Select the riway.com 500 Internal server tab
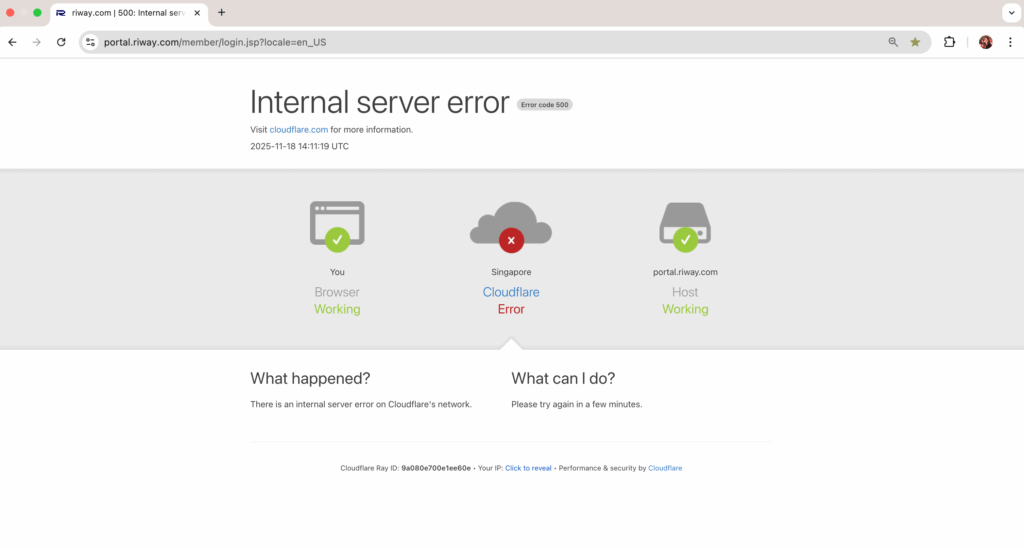The height and width of the screenshot is (548, 1024). [x=129, y=13]
